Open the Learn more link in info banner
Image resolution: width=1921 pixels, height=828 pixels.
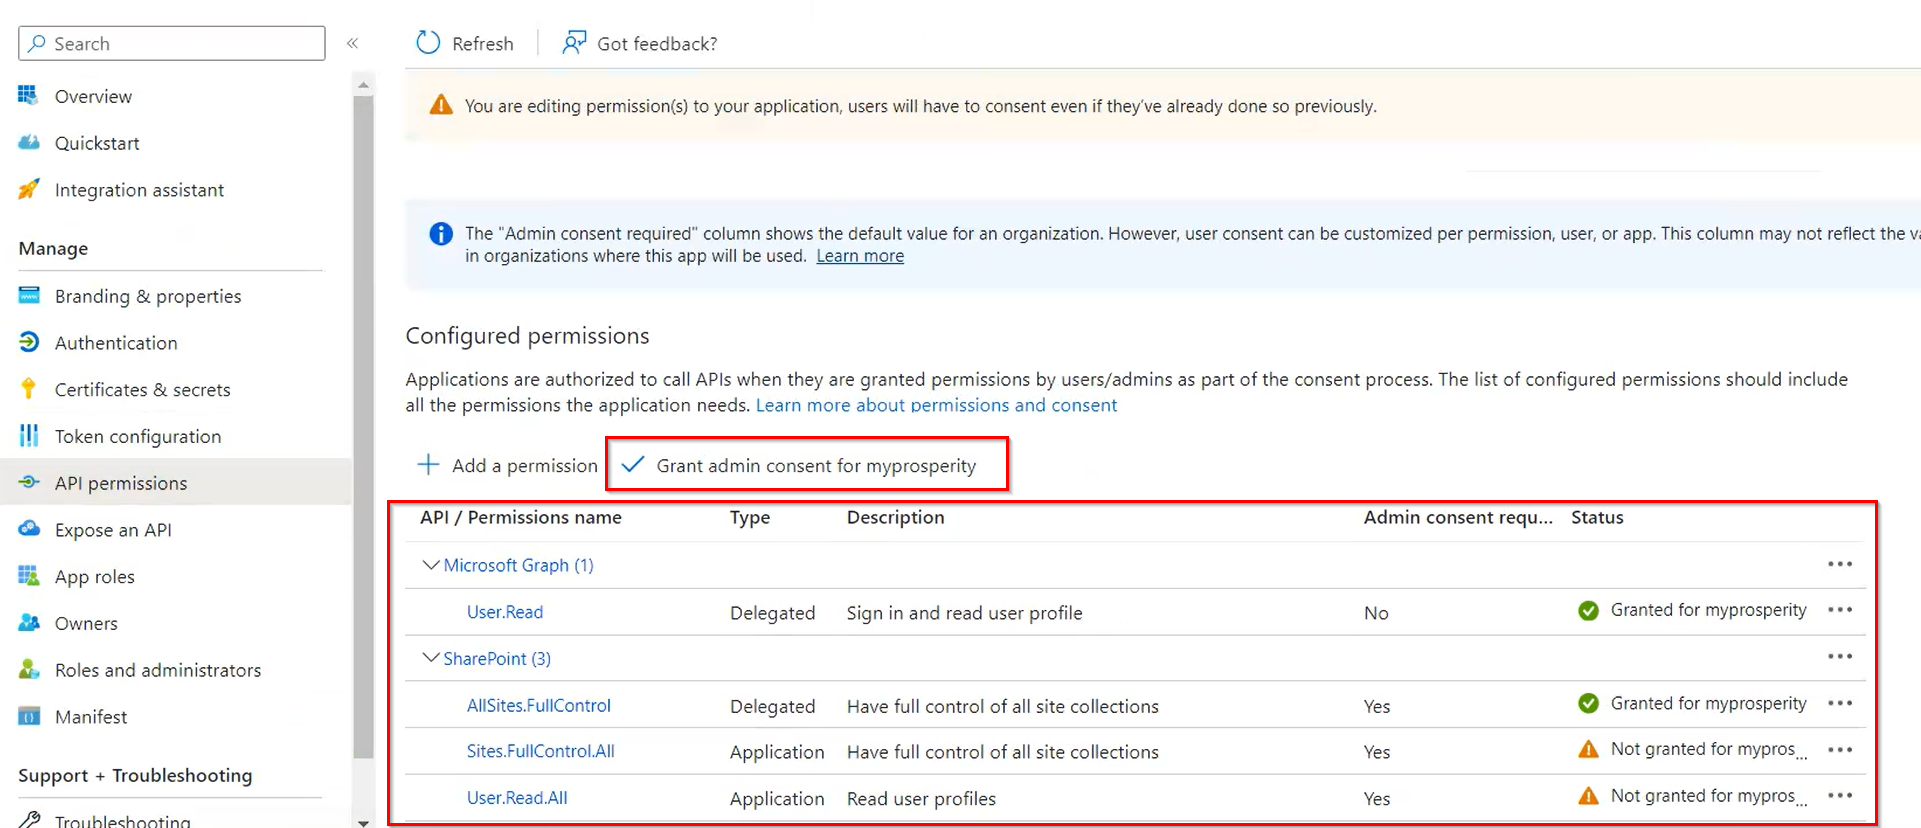[860, 256]
